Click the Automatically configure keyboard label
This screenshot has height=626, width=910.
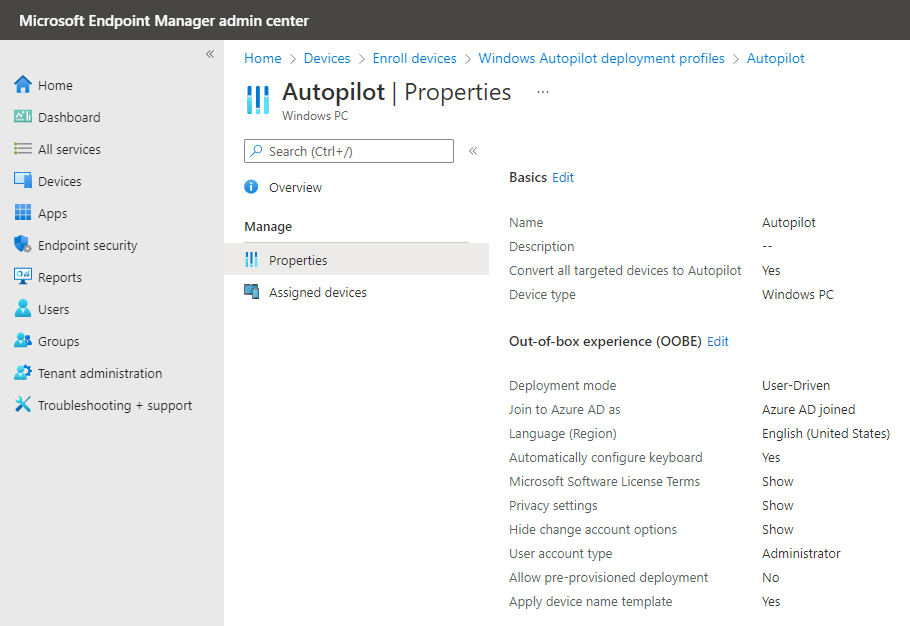click(x=605, y=457)
